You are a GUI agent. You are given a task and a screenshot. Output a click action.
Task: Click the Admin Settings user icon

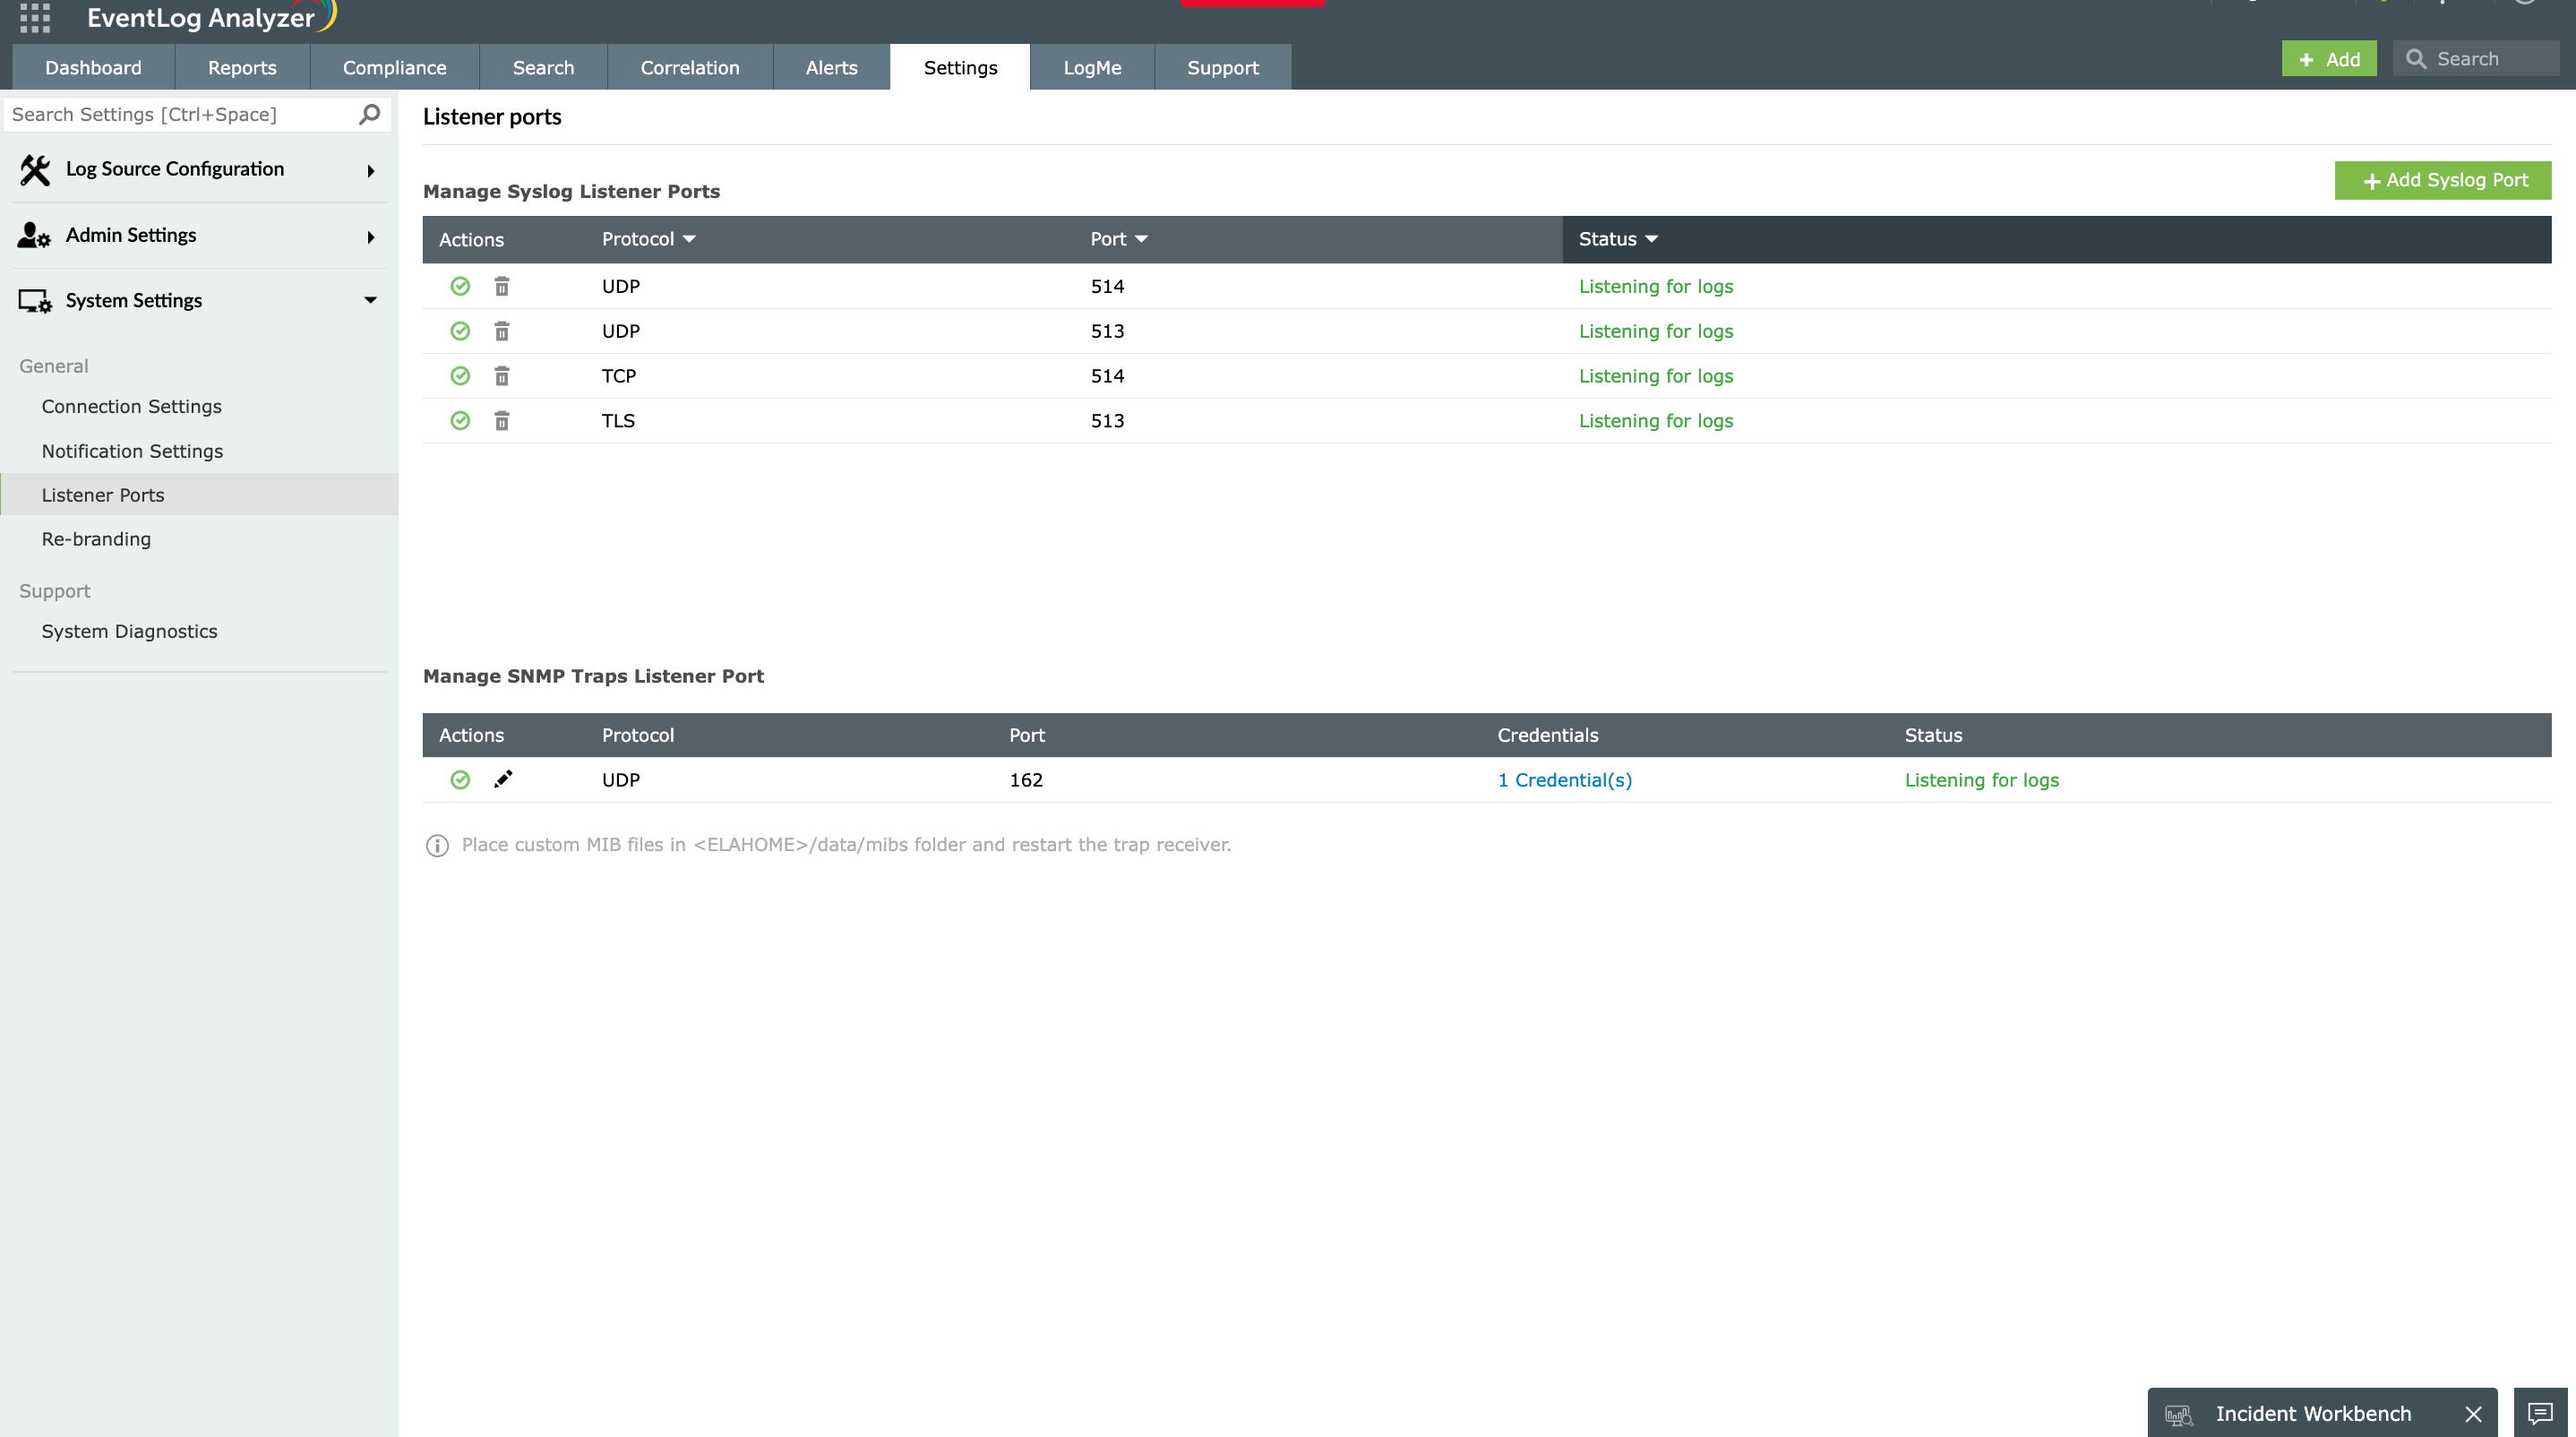(x=33, y=235)
